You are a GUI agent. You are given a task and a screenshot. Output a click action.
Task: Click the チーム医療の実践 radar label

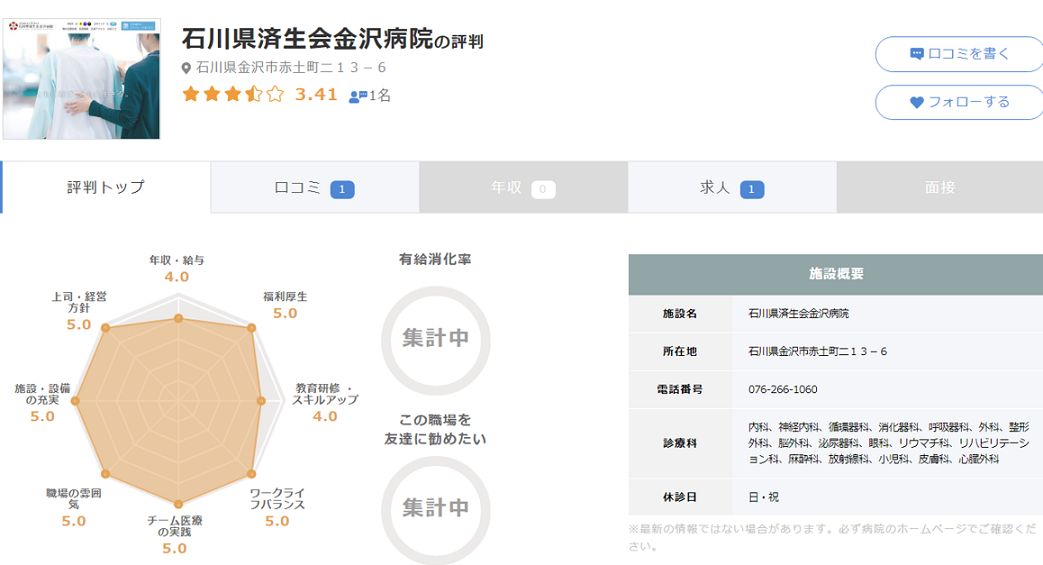(174, 526)
